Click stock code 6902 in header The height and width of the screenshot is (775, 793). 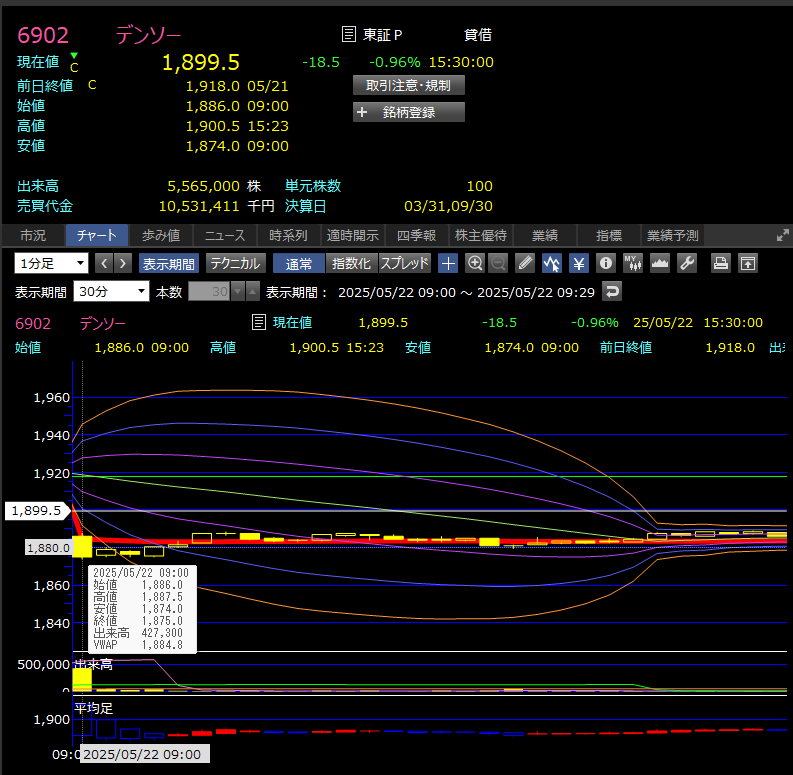tap(43, 35)
